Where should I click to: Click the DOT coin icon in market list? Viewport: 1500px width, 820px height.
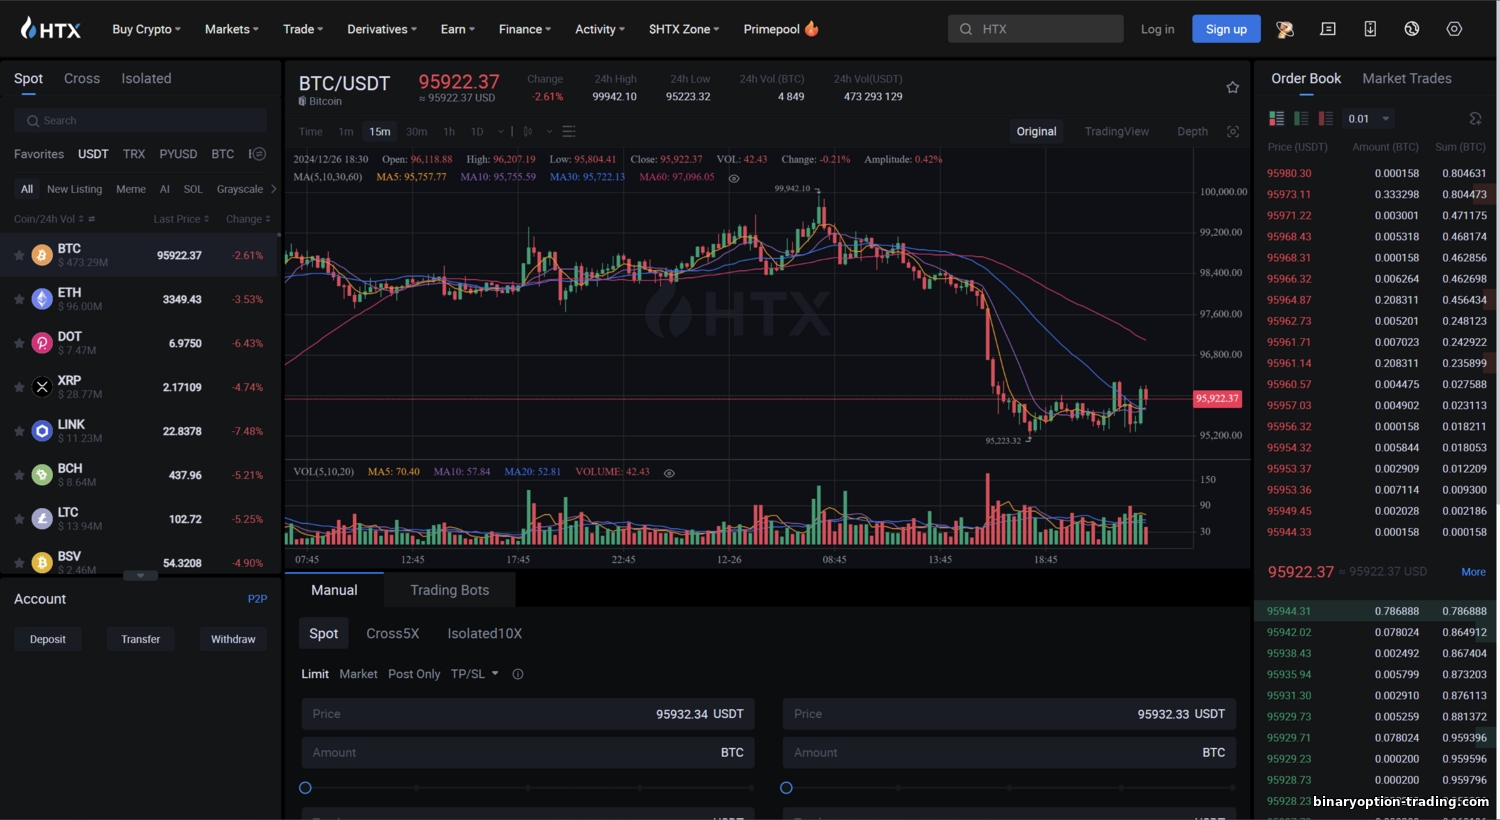pos(42,343)
